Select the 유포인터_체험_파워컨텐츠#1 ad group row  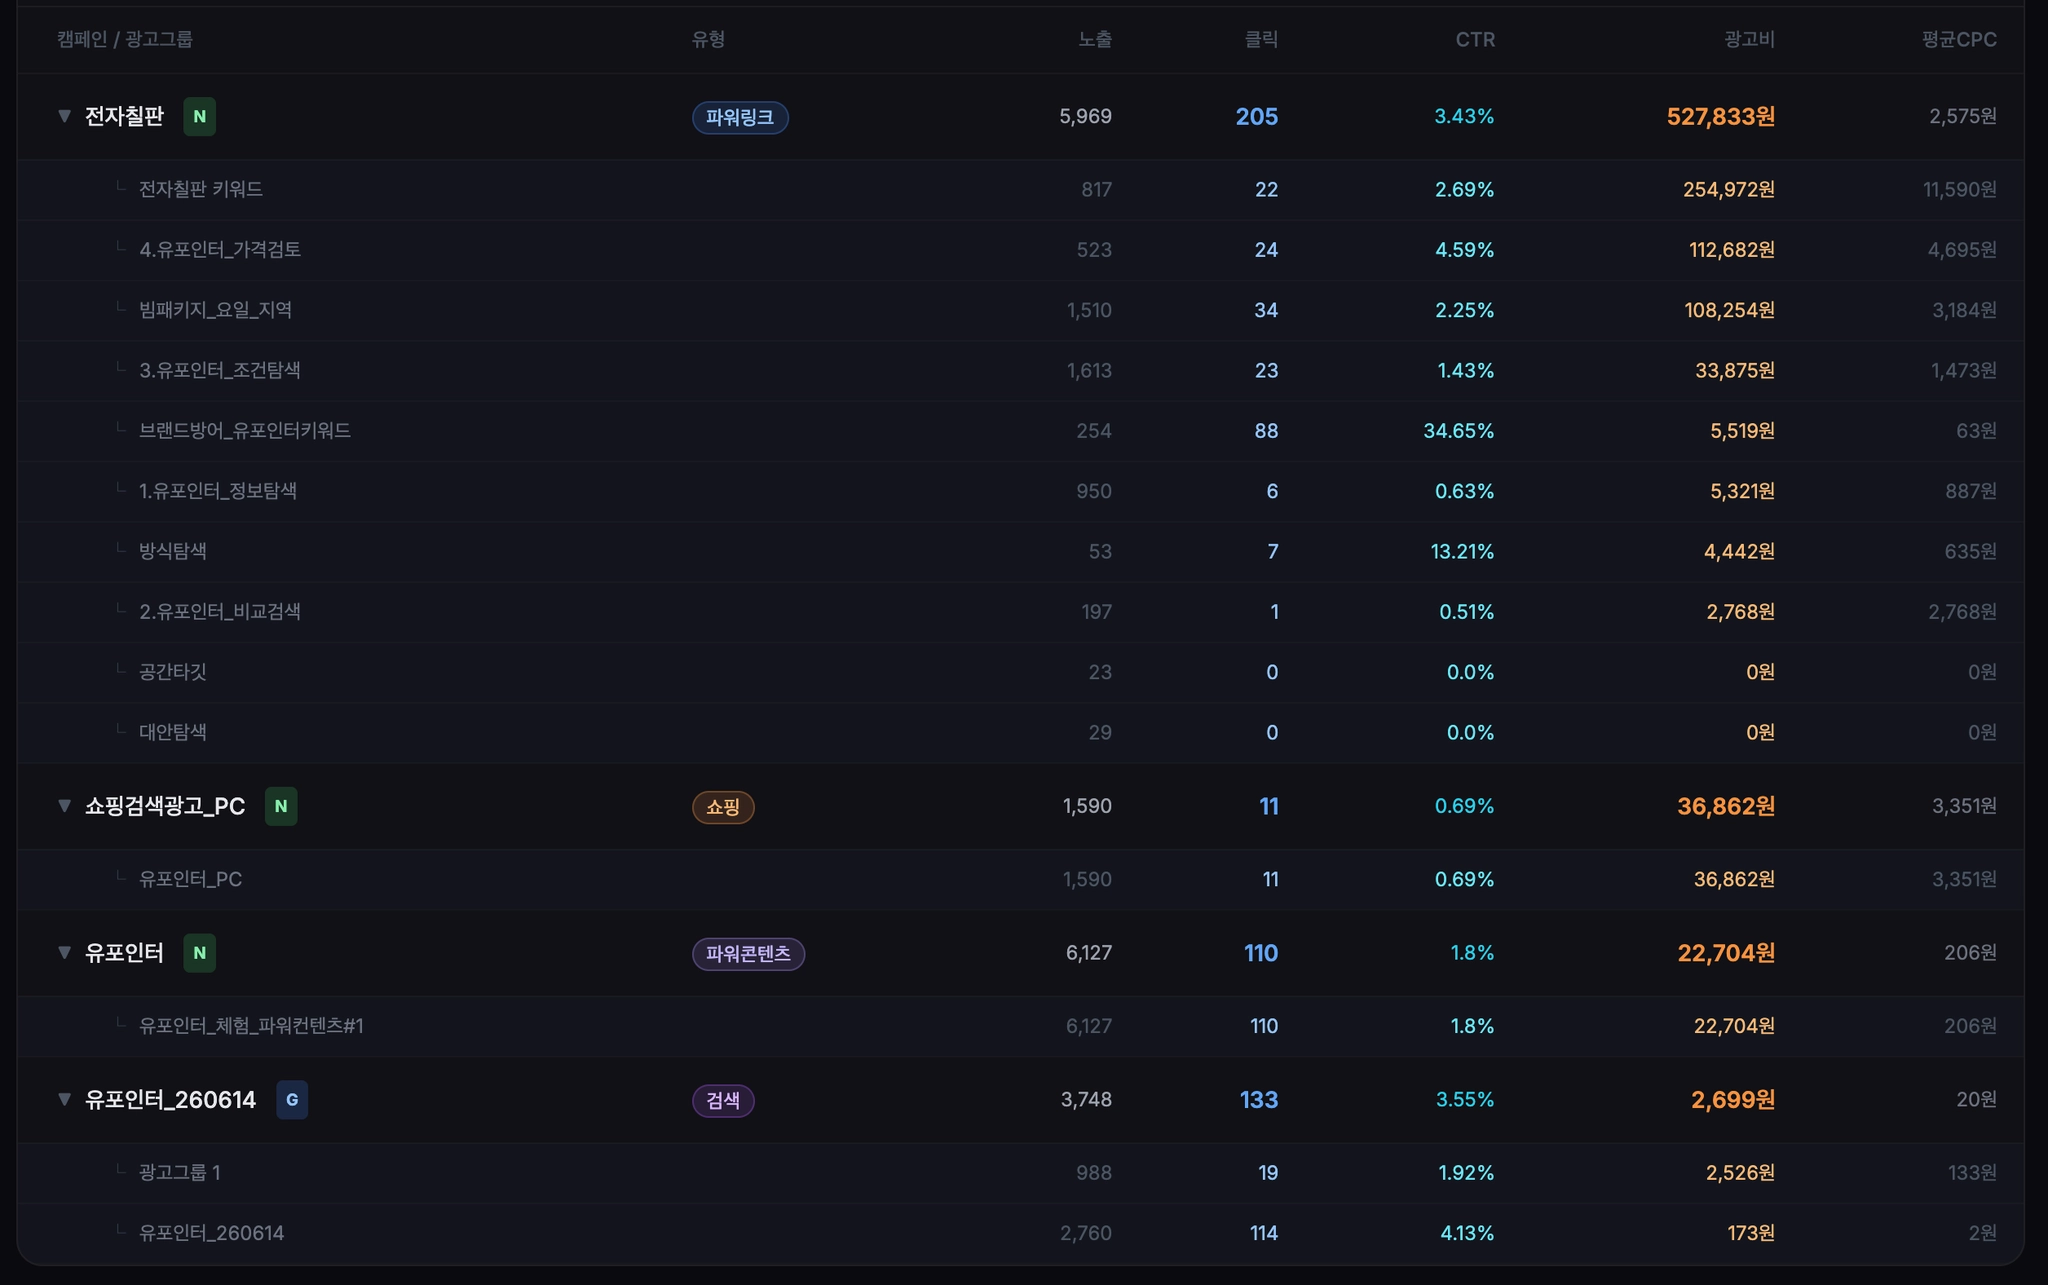[x=1021, y=1027]
